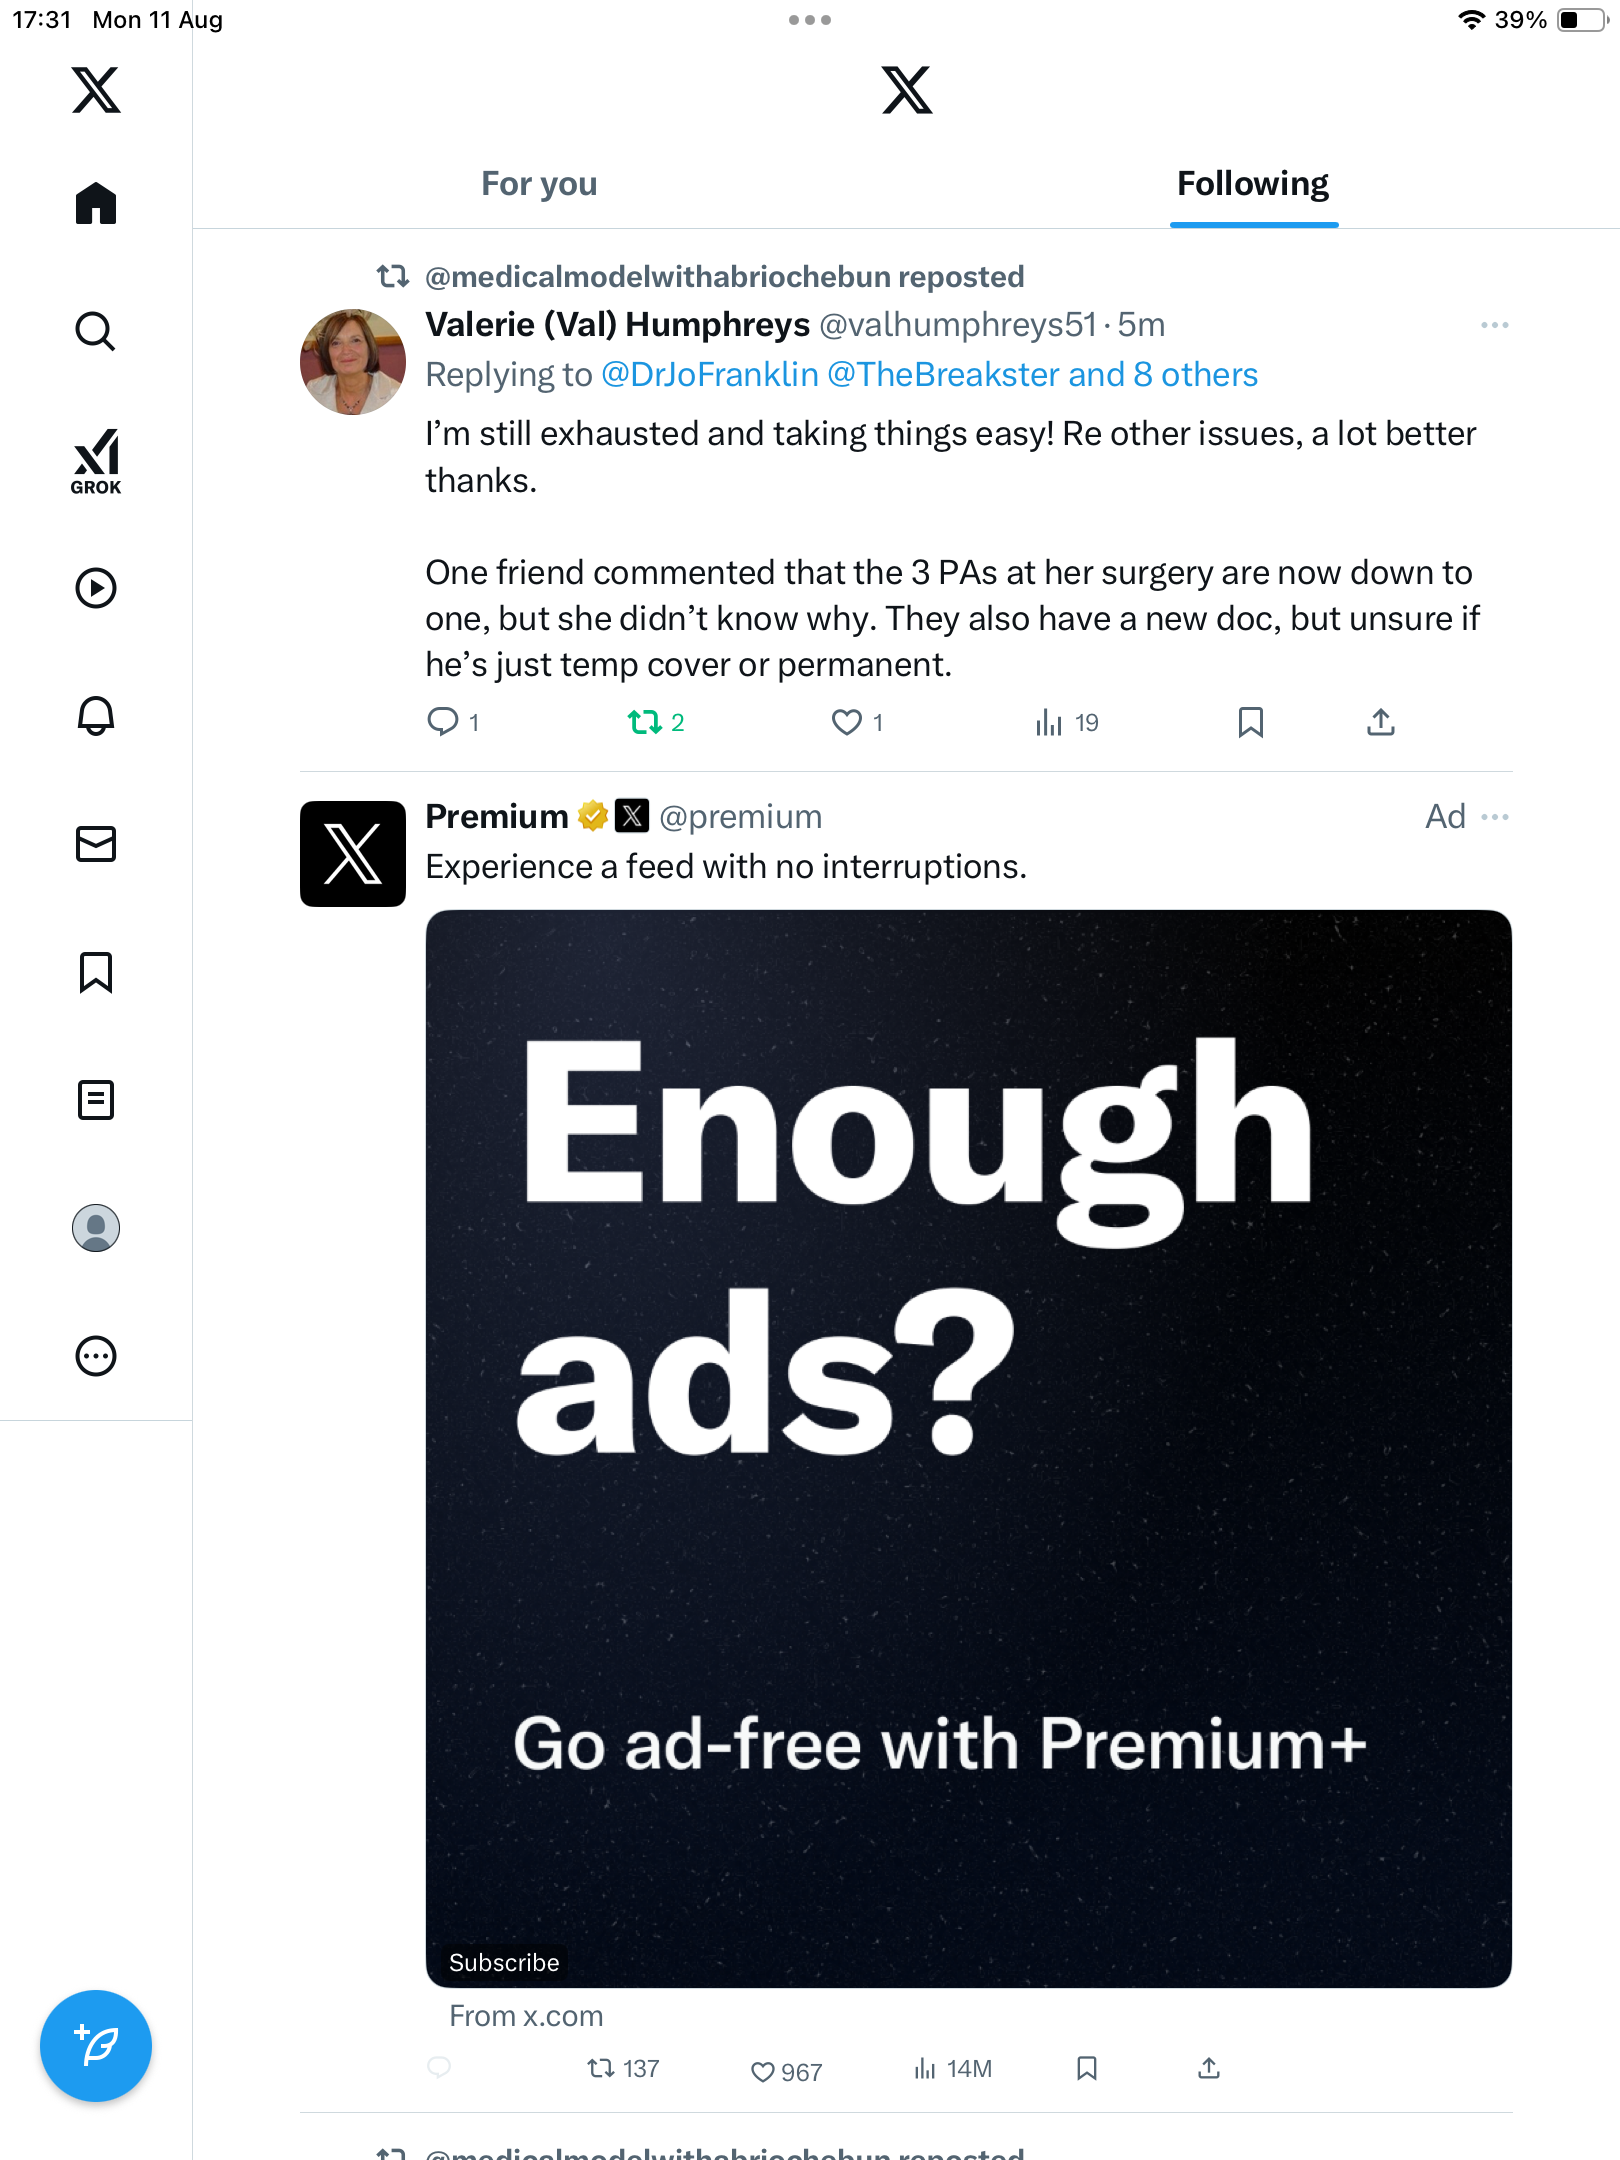Switch to the For you tab
Screen dimensions: 1620x2160
coord(539,184)
